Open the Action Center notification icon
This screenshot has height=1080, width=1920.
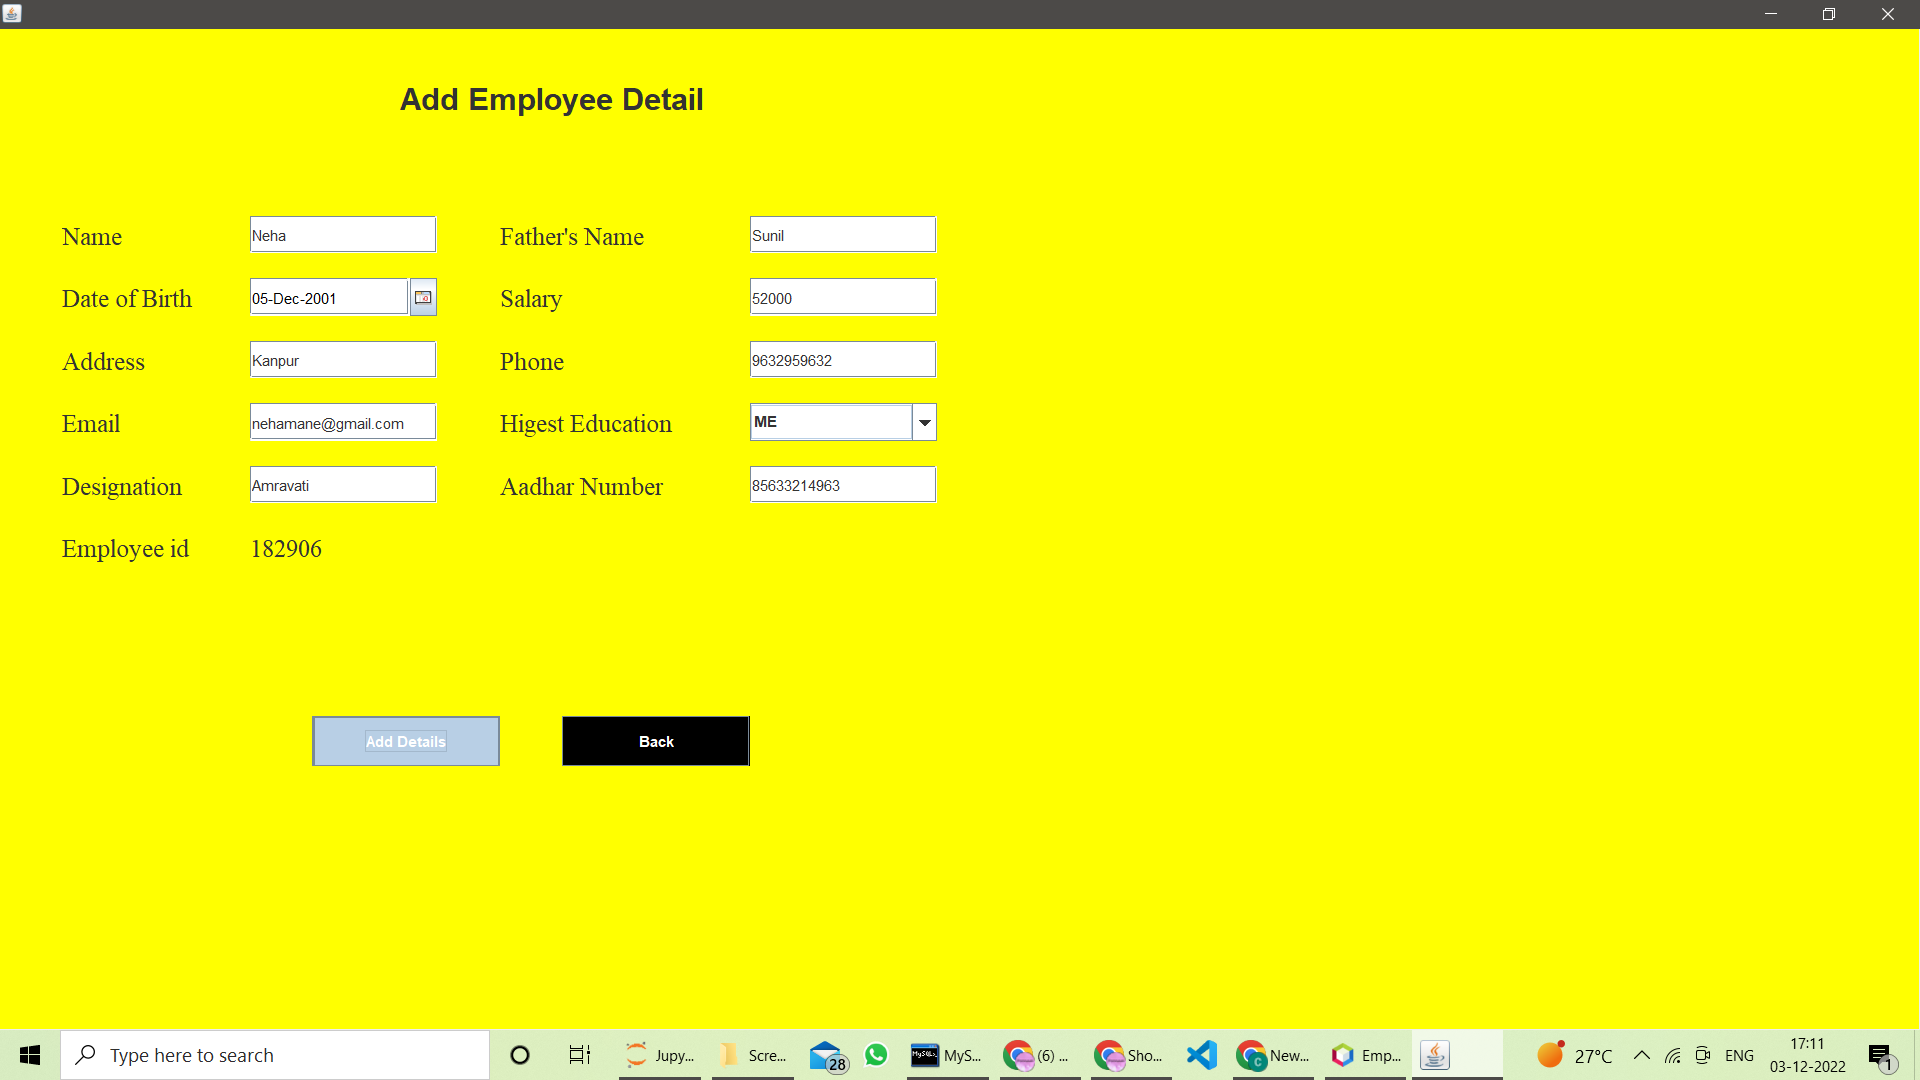coord(1880,1054)
